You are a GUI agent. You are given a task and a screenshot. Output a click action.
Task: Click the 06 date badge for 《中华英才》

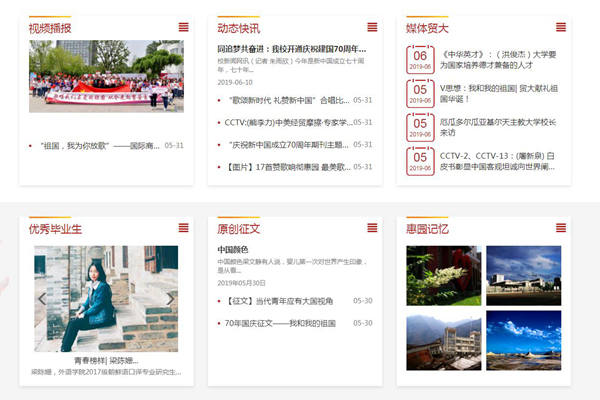click(420, 60)
